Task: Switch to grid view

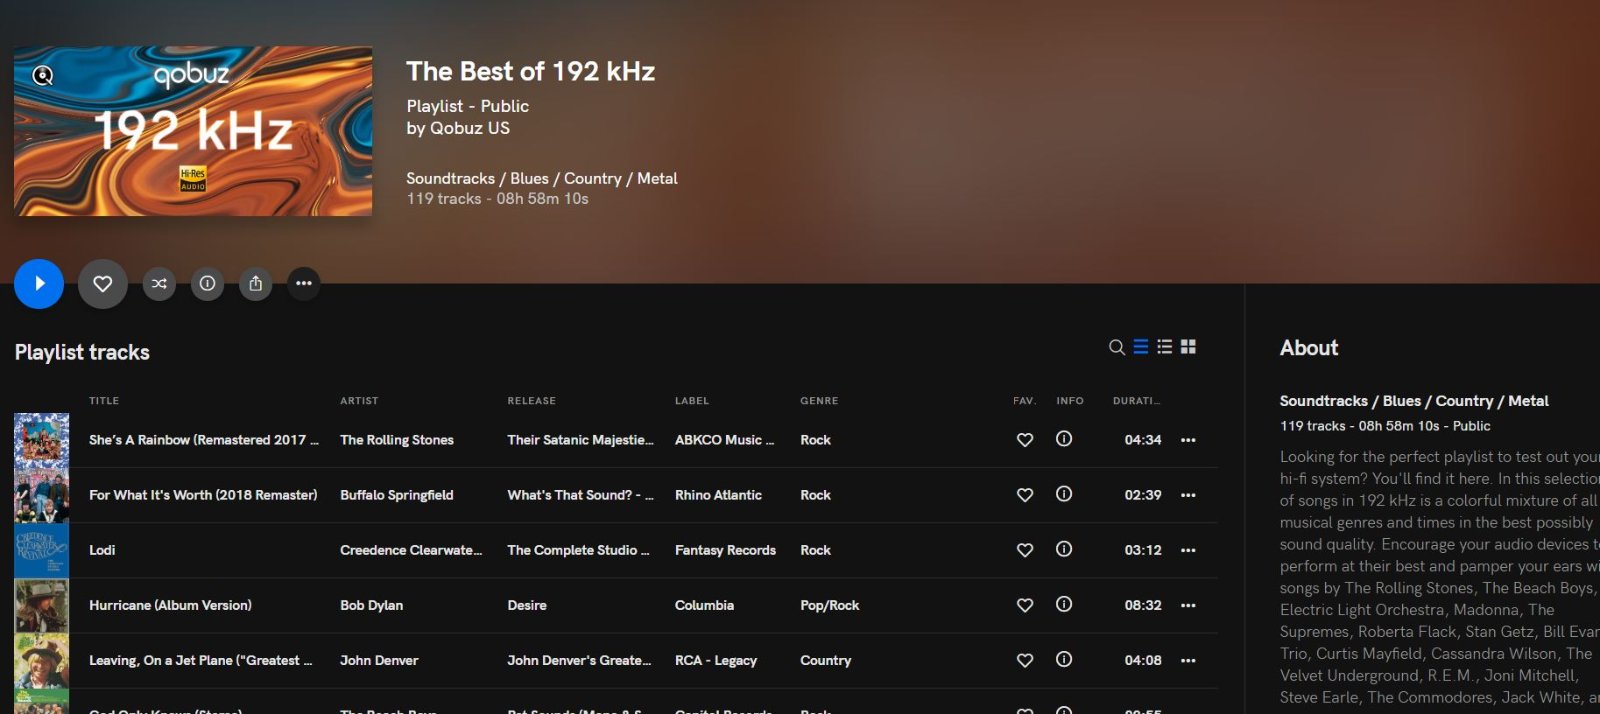Action: click(1188, 347)
